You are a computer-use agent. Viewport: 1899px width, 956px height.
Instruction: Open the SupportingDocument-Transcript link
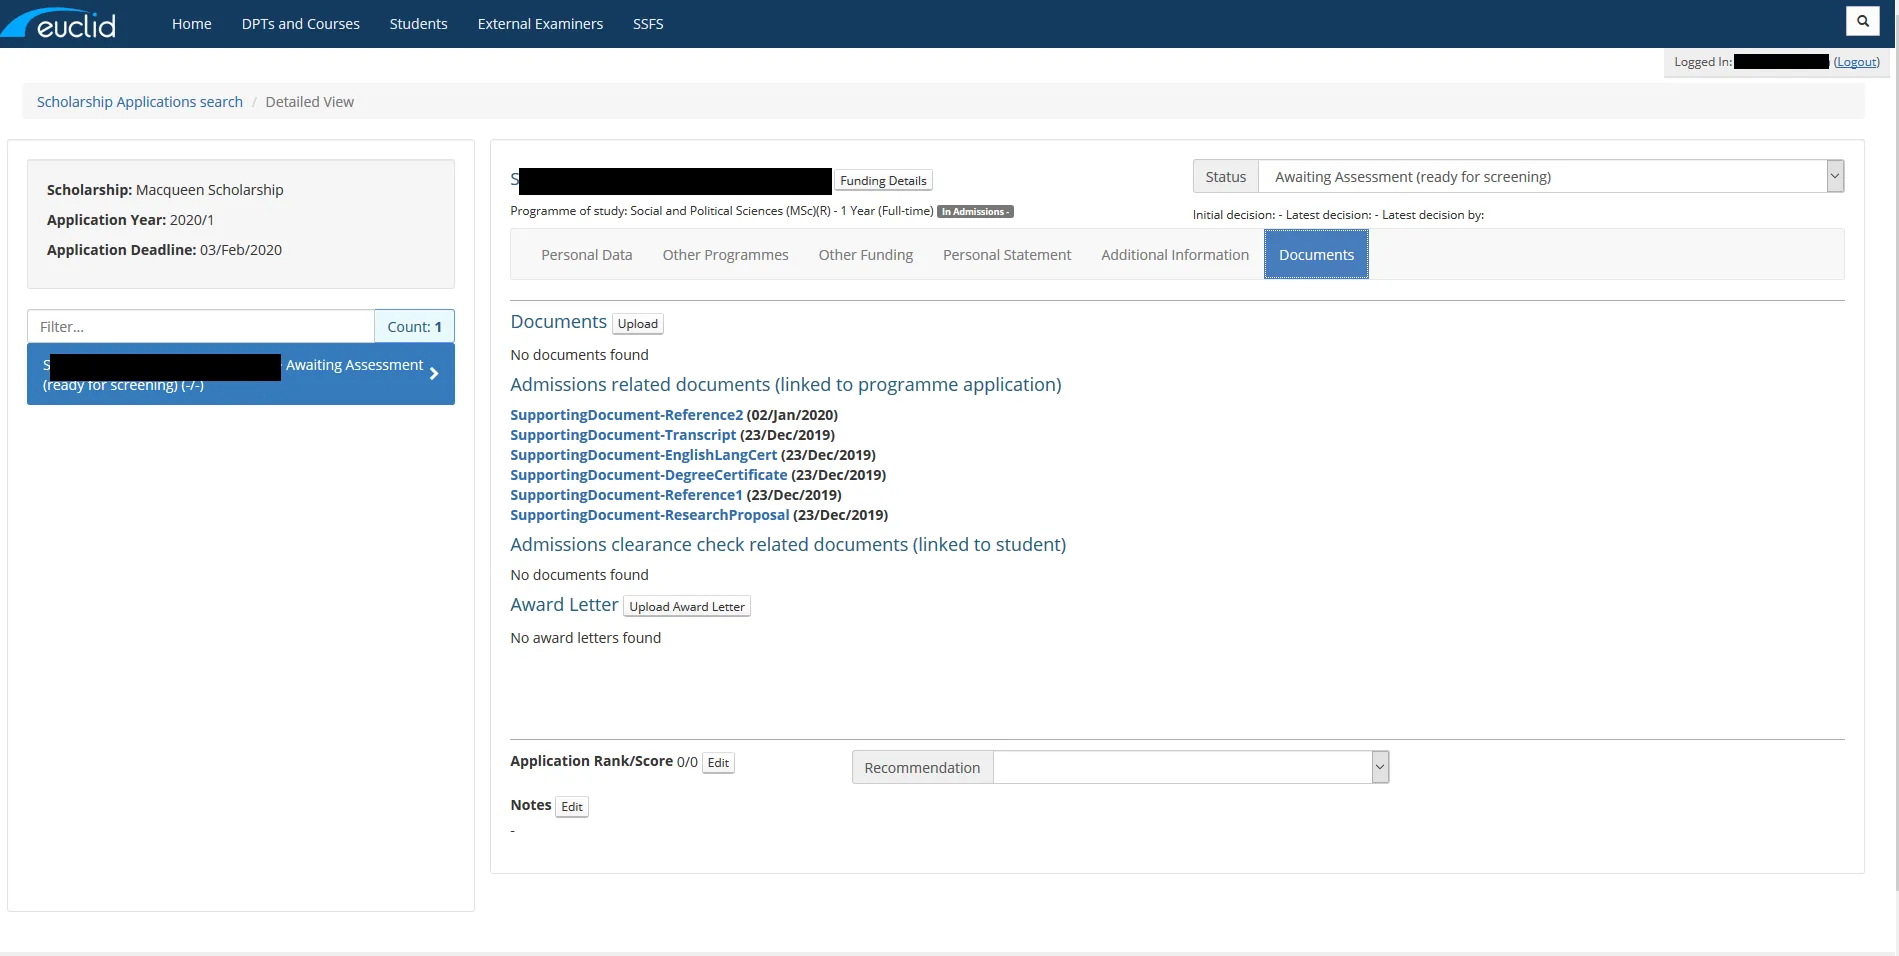pyautogui.click(x=623, y=435)
